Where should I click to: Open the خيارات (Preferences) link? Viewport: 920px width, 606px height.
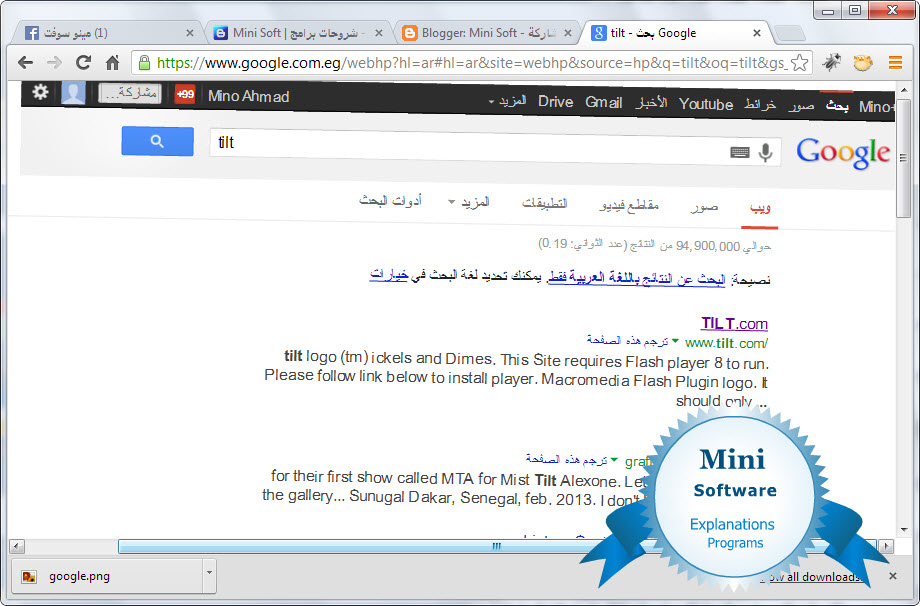pyautogui.click(x=388, y=274)
